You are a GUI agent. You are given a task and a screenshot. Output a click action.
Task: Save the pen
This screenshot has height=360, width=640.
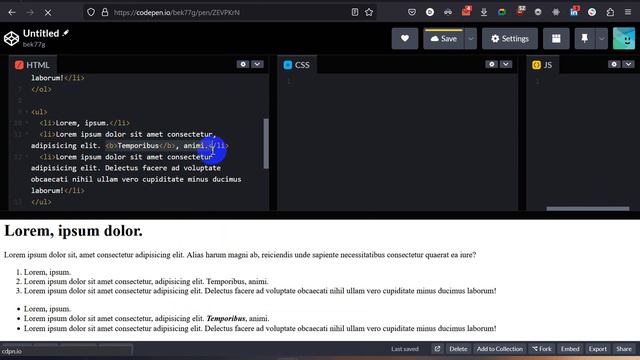(444, 38)
